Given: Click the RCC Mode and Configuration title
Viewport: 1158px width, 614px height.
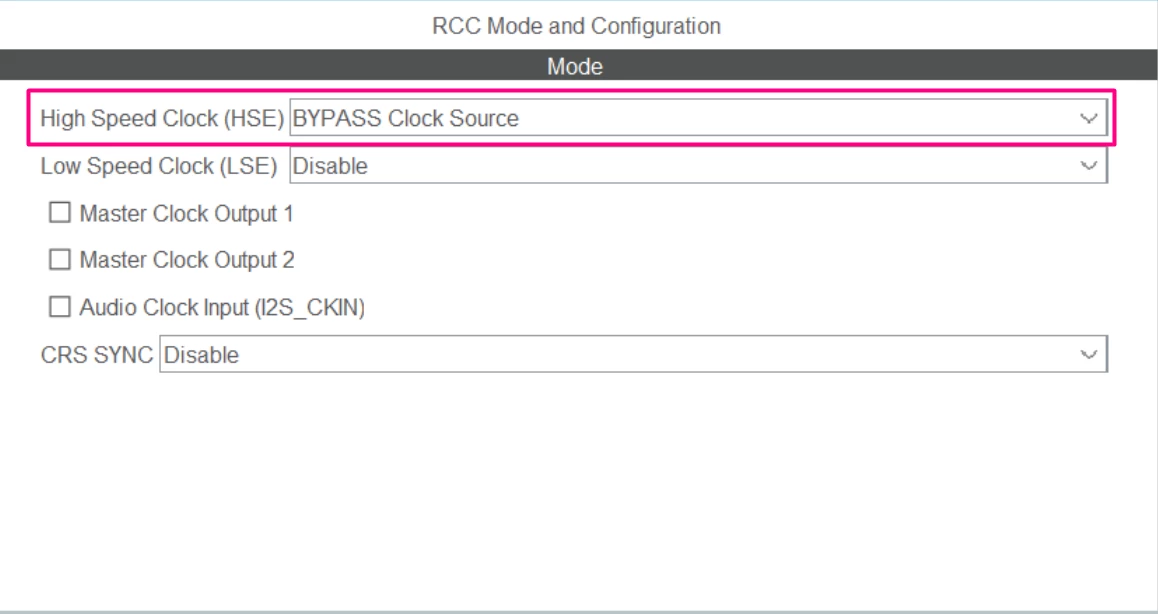Looking at the screenshot, I should pyautogui.click(x=576, y=26).
